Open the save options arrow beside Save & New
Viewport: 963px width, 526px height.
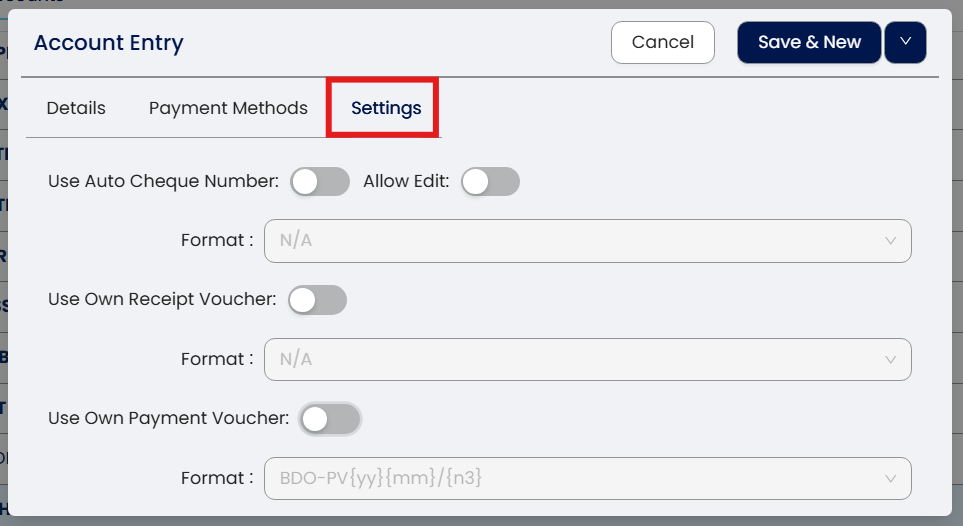coord(905,42)
